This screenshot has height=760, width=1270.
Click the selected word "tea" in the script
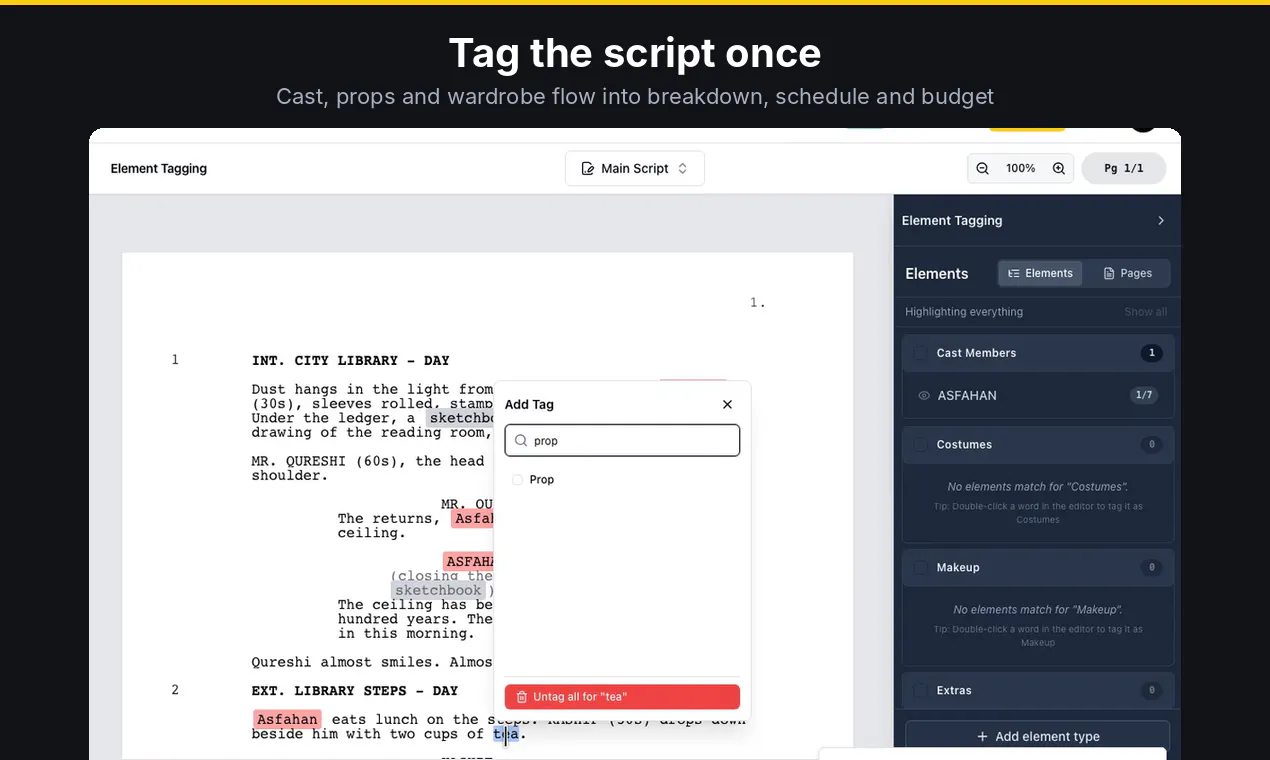click(x=505, y=735)
